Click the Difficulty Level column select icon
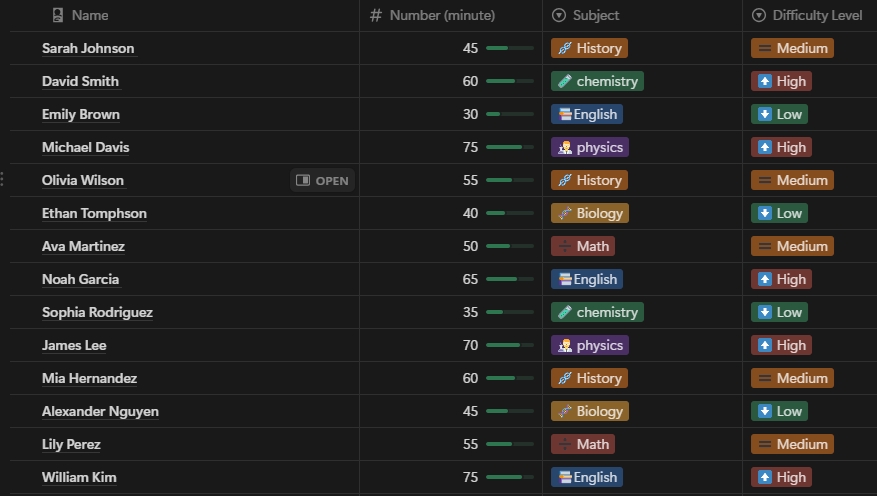 [x=758, y=15]
